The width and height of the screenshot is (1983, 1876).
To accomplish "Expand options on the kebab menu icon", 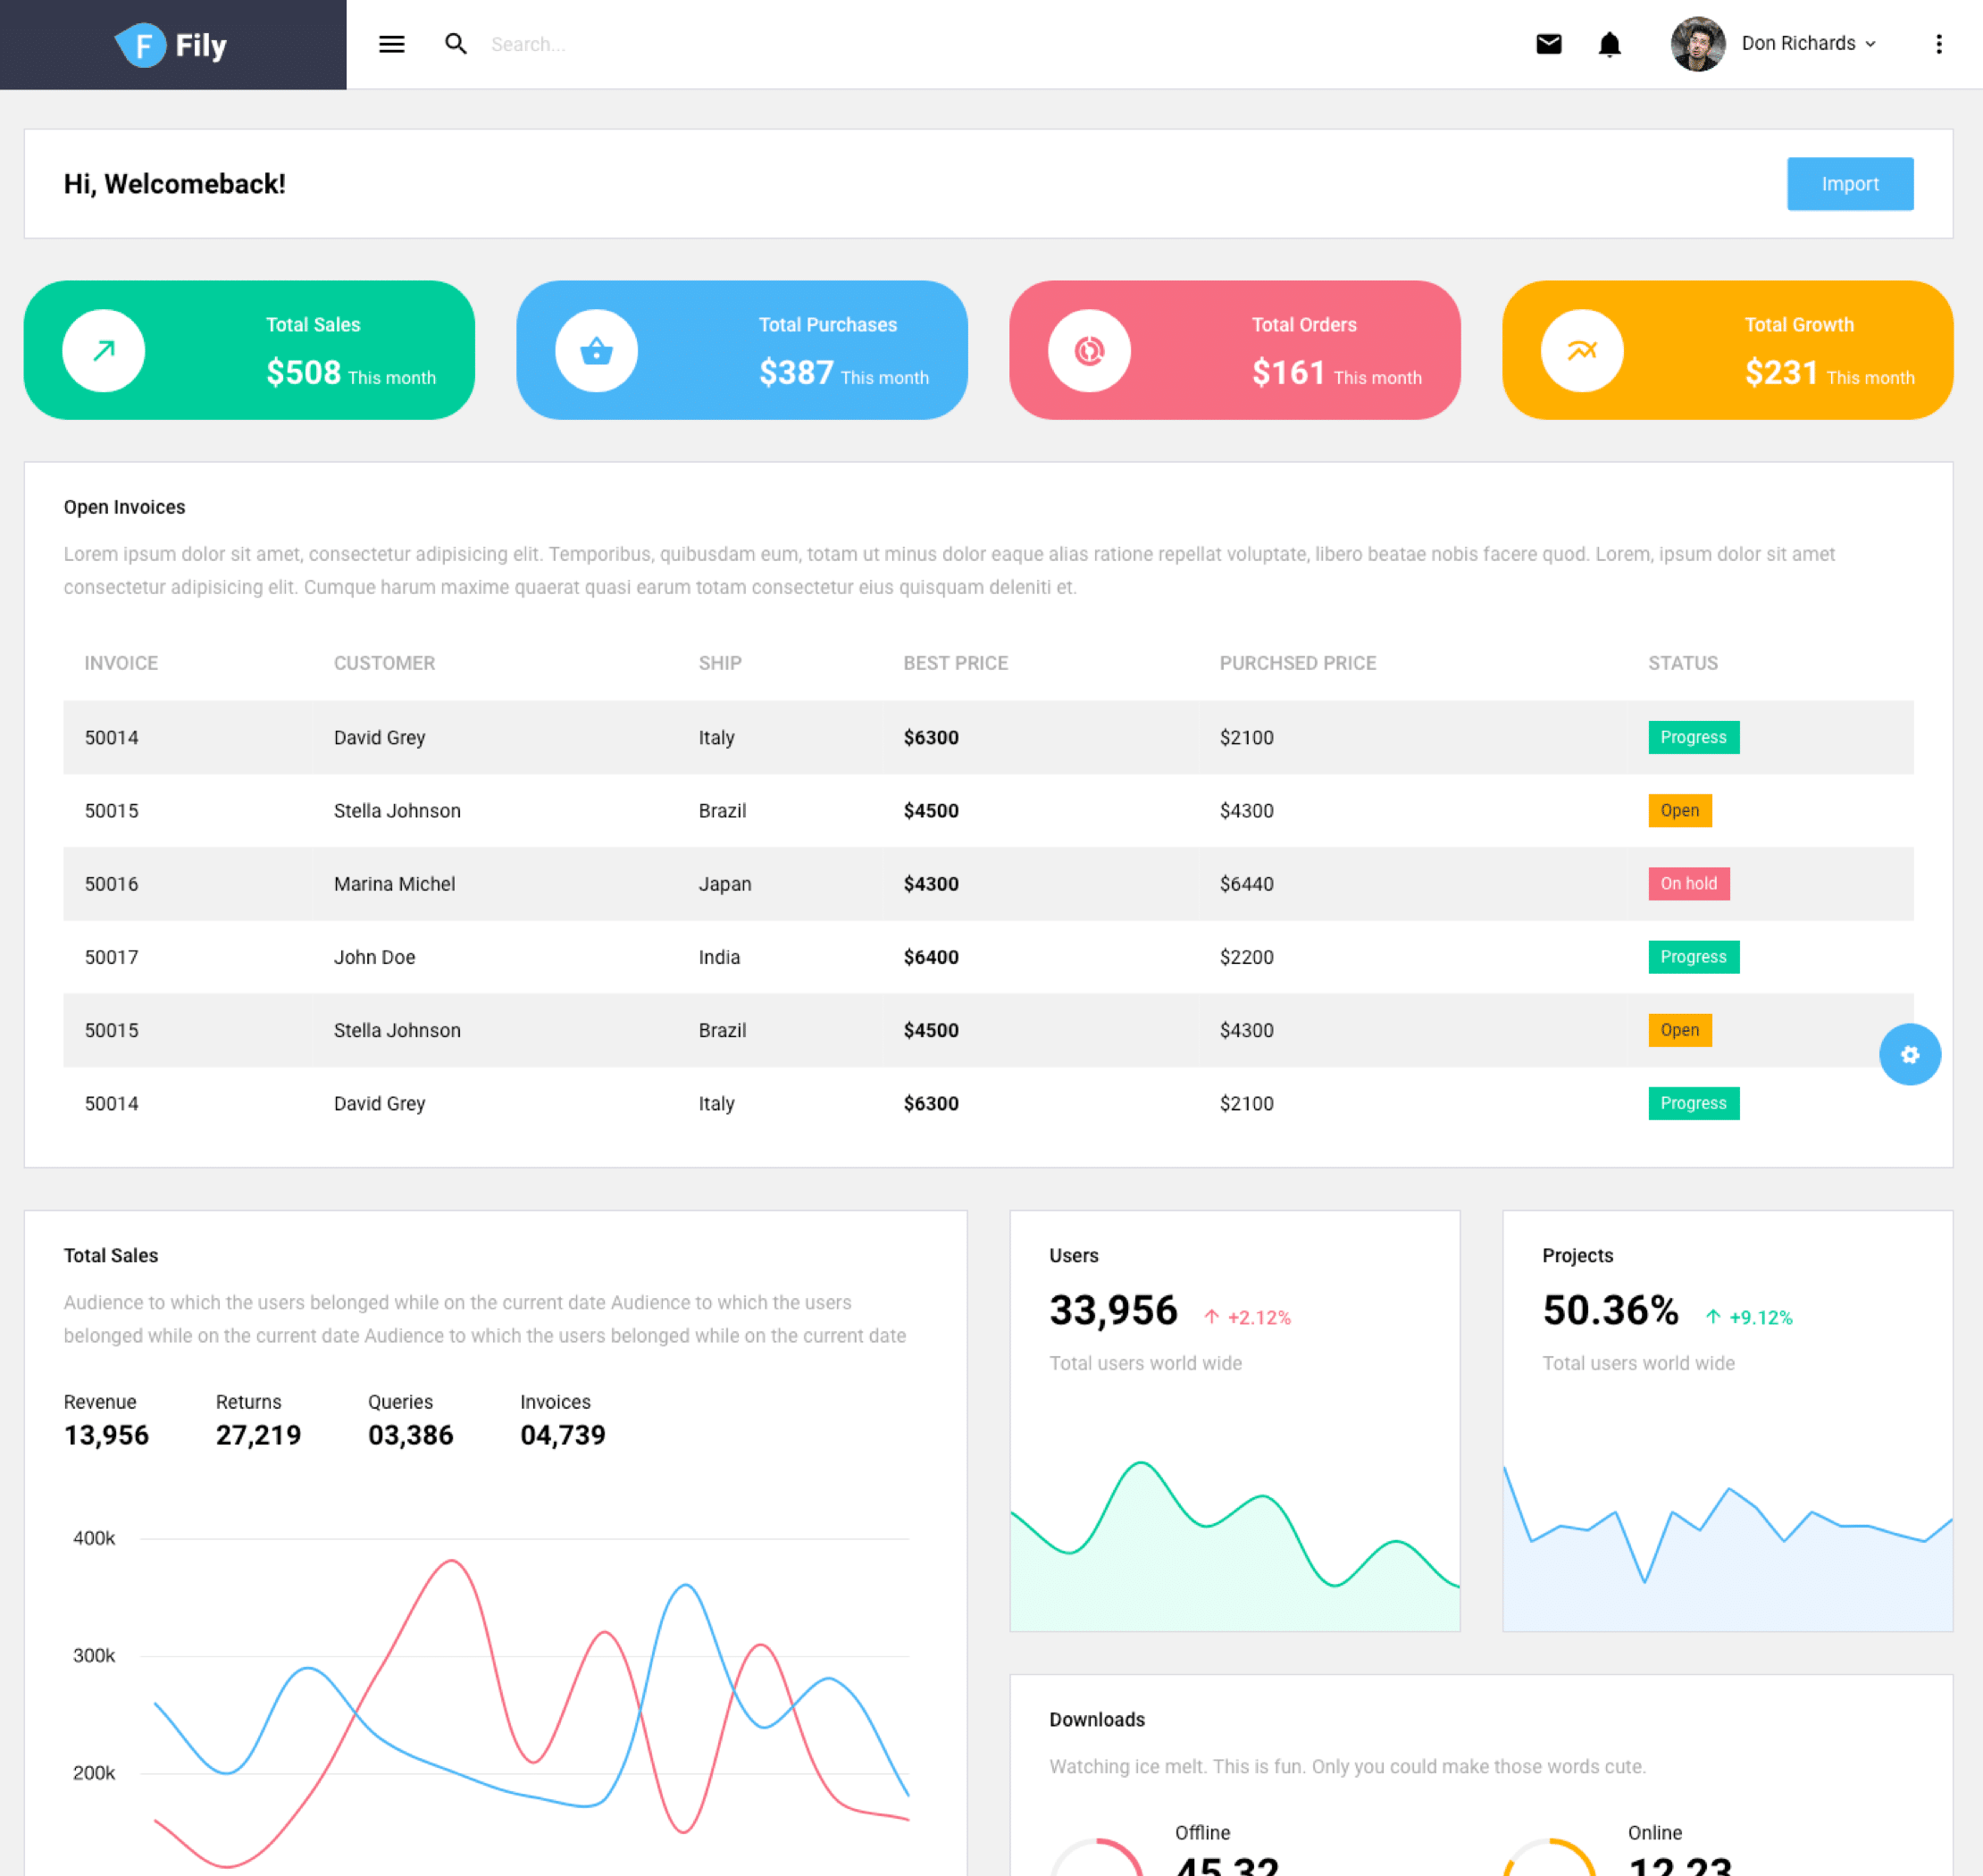I will tap(1938, 44).
